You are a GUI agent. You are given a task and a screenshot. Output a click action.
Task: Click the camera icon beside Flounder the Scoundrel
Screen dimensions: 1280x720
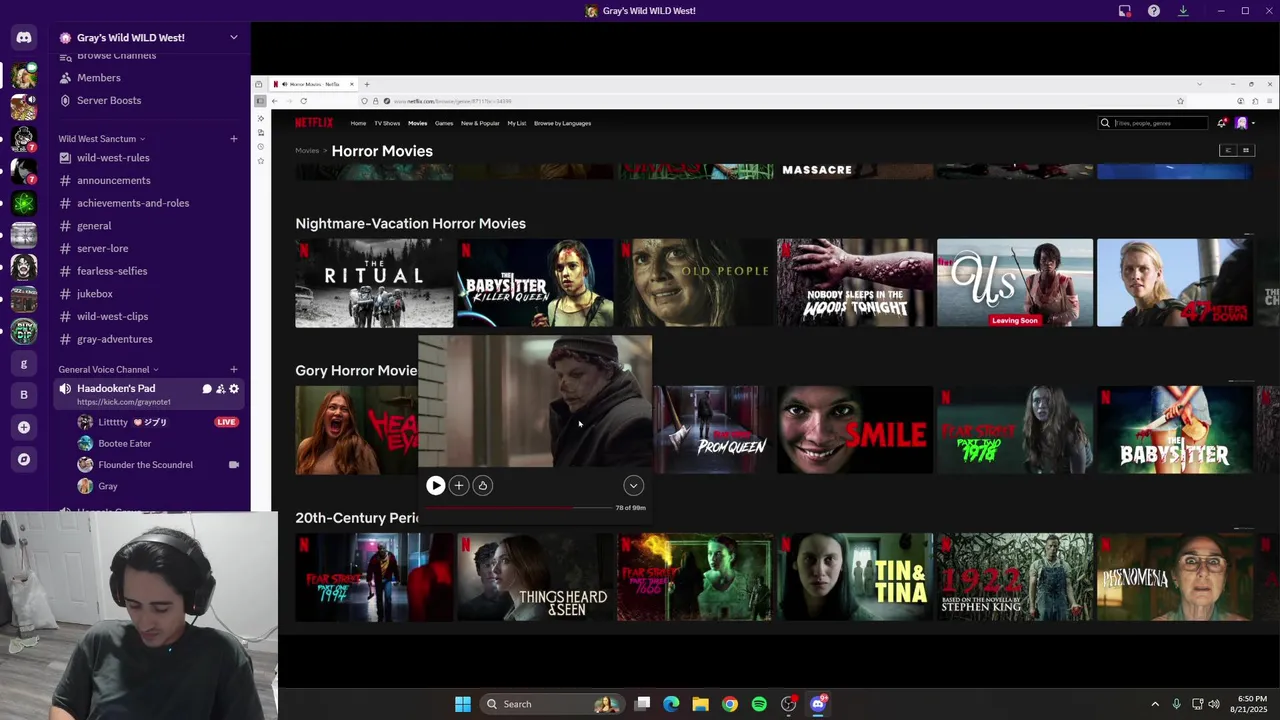[234, 465]
